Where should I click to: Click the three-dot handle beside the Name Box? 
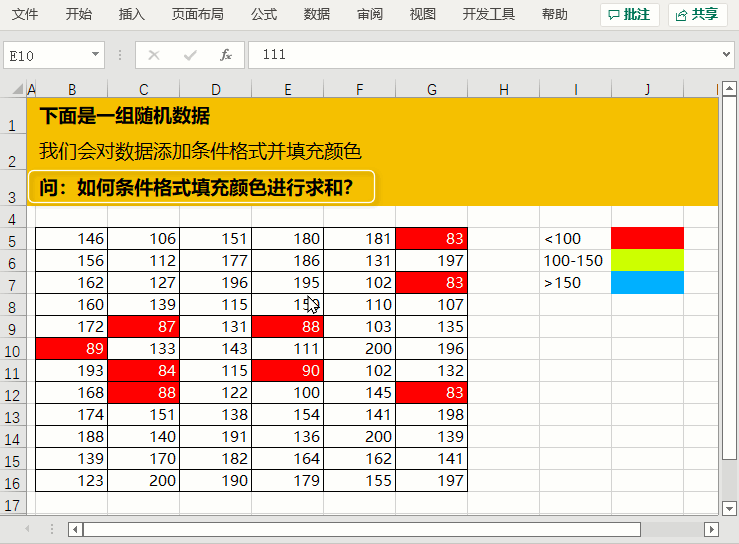(x=120, y=55)
